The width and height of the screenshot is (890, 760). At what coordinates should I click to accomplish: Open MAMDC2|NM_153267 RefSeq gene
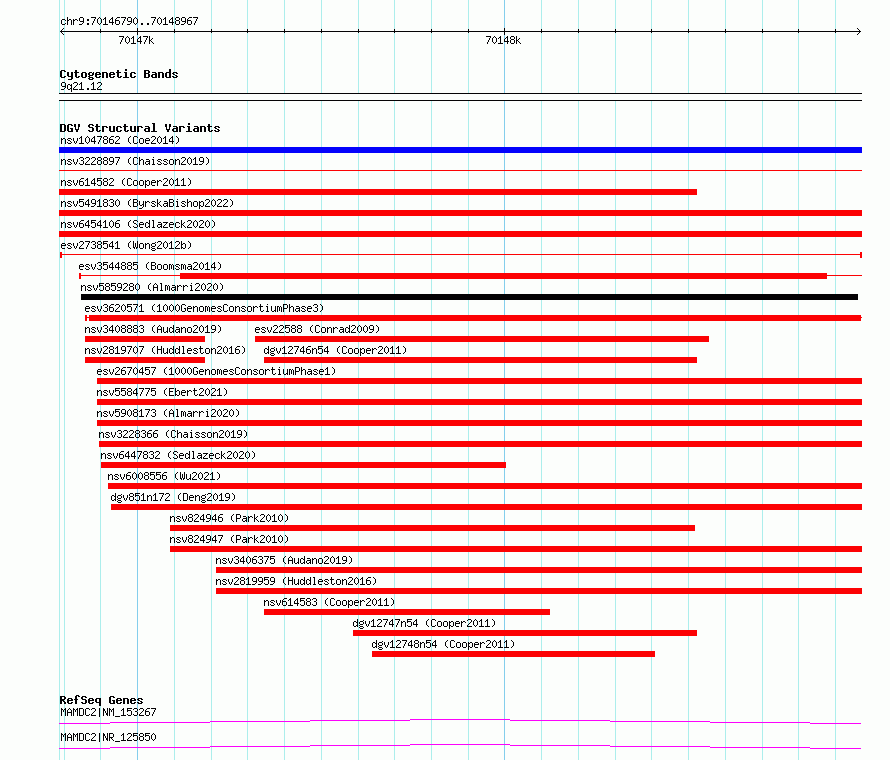coord(108,712)
